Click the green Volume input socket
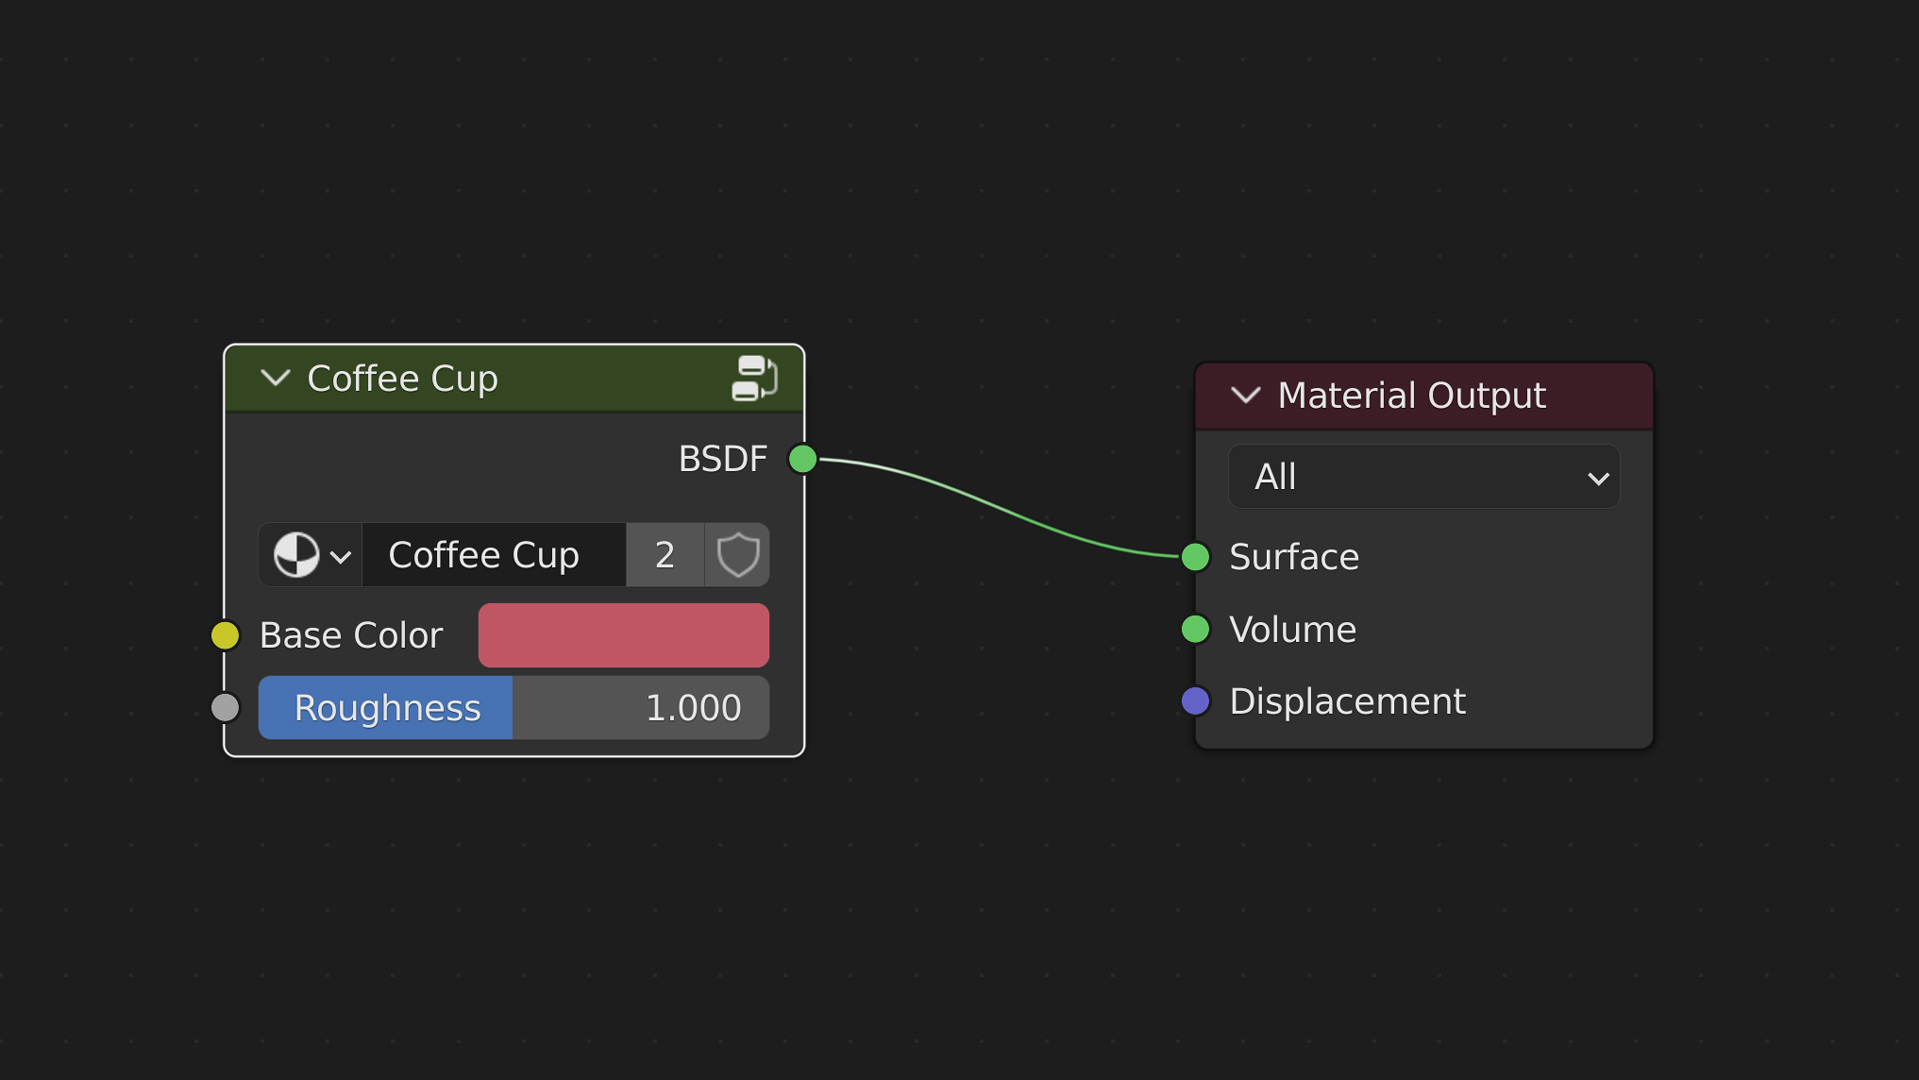The height and width of the screenshot is (1080, 1919). (1195, 629)
